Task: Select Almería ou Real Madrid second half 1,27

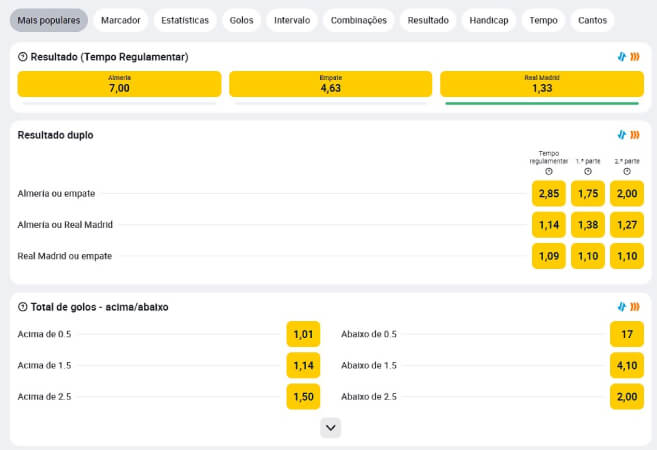Action: tap(627, 225)
